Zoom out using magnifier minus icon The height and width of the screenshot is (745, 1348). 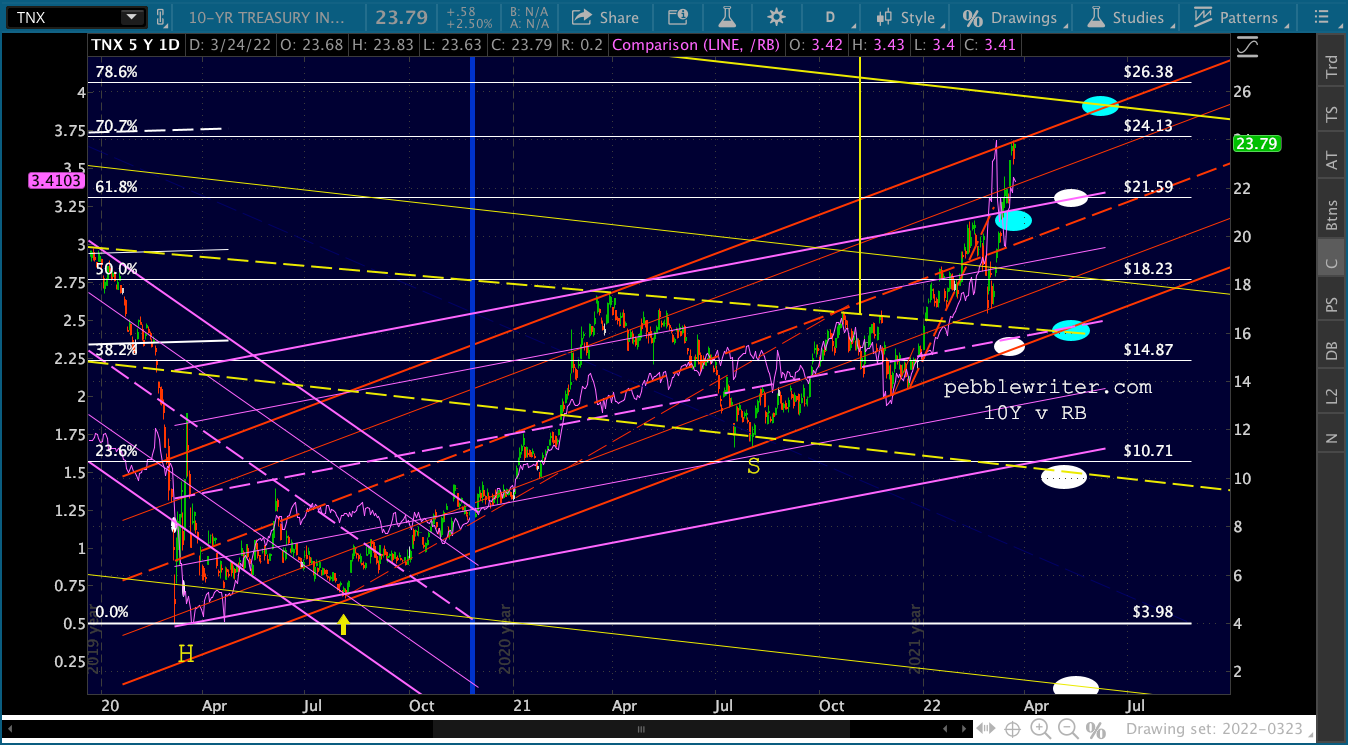pyautogui.click(x=1067, y=729)
